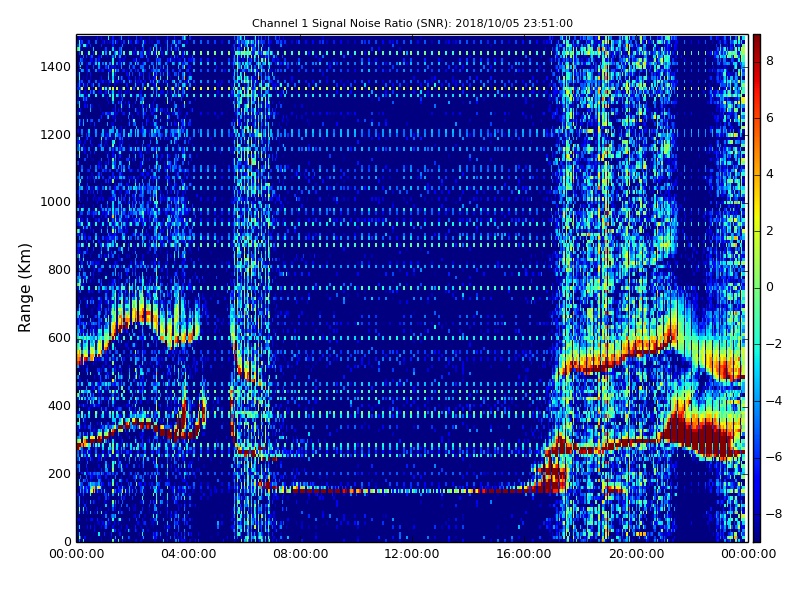Viewport: 800px width, 600px height.
Task: Click the colorbar label −4
Action: (x=774, y=401)
